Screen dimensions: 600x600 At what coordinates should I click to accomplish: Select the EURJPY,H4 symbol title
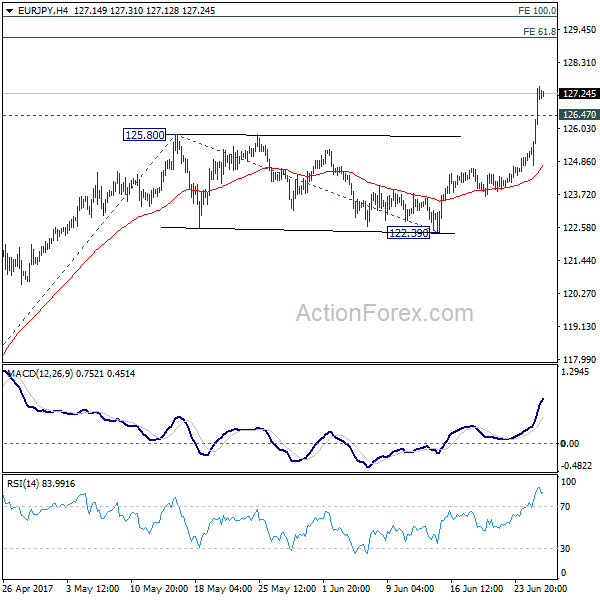click(x=43, y=11)
